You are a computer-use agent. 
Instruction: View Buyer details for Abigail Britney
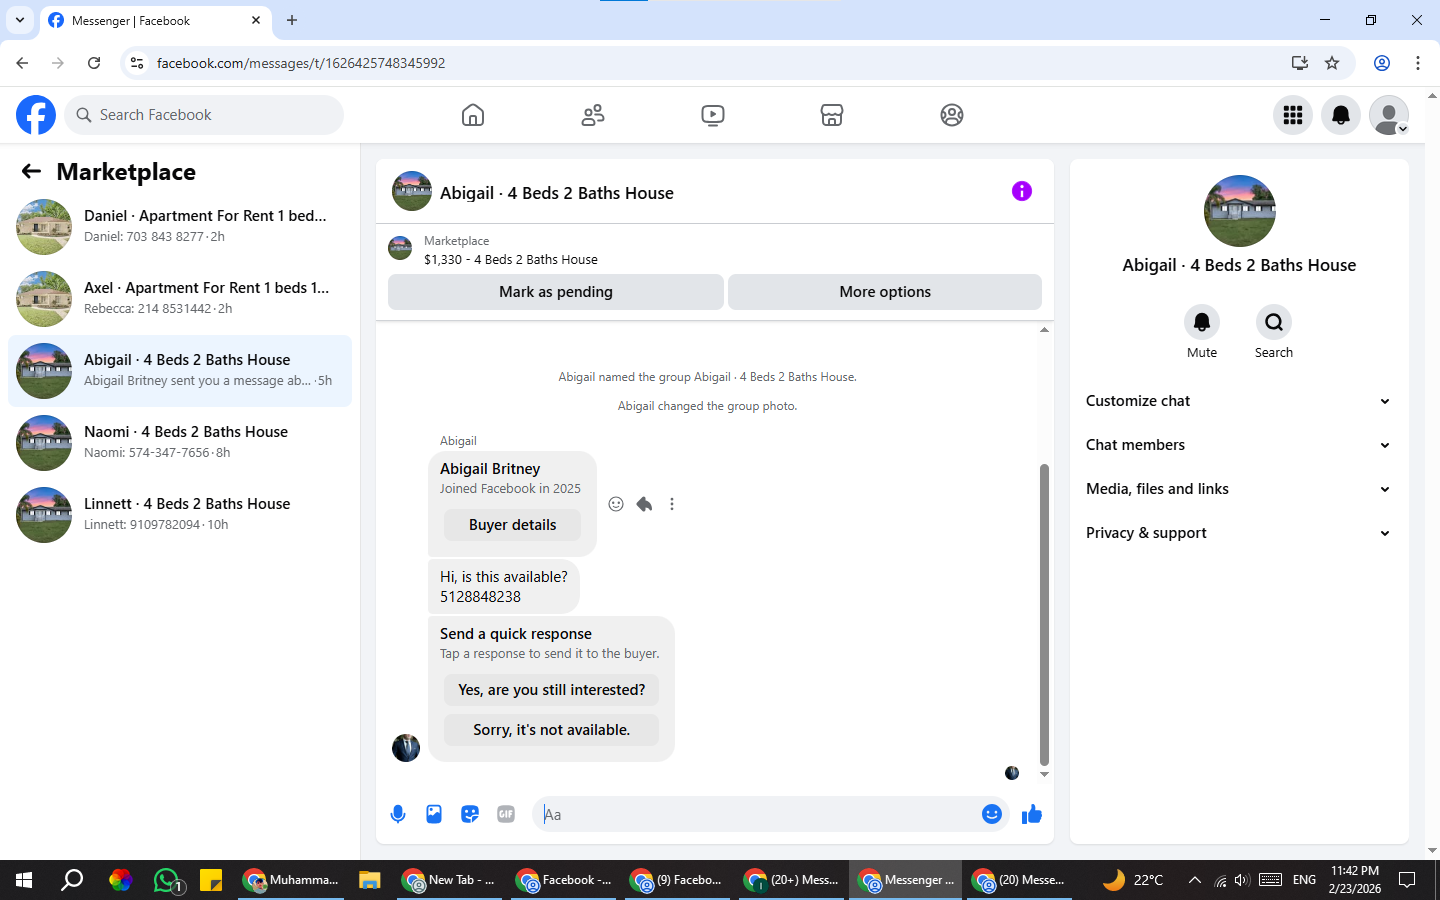(x=512, y=525)
